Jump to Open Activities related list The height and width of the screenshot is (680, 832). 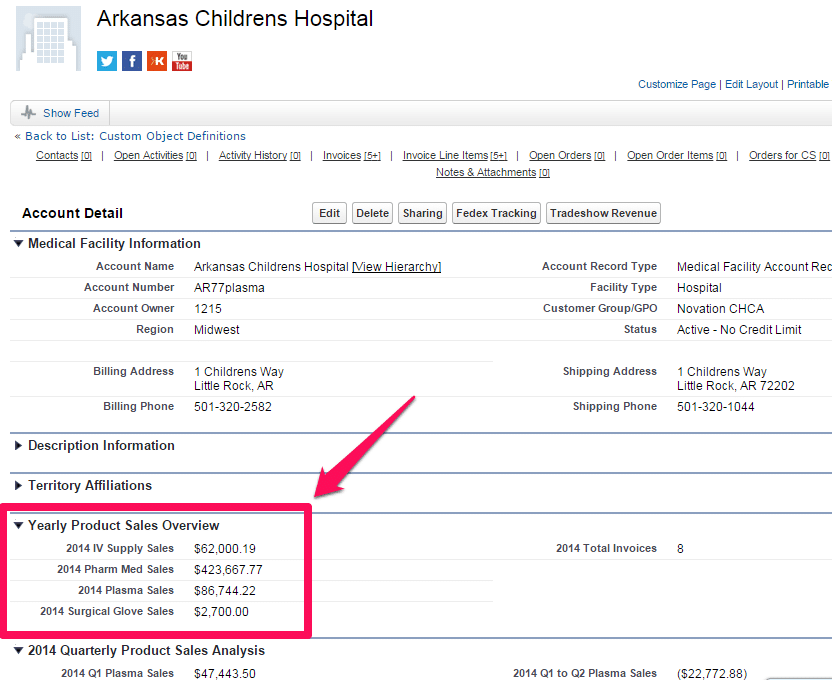(x=148, y=155)
